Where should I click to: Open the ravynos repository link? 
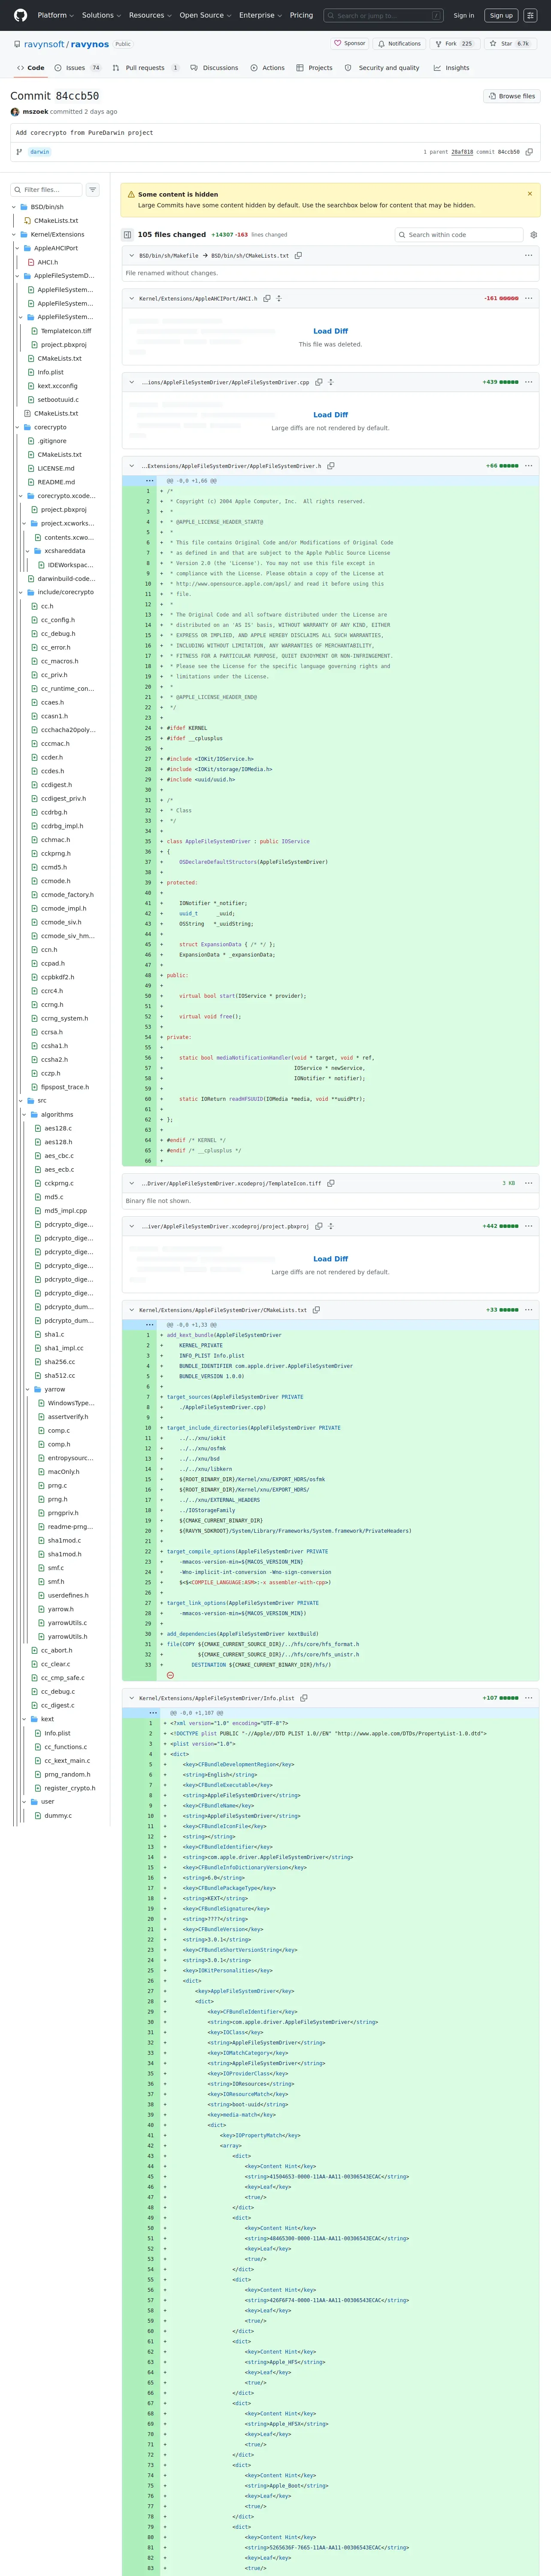[x=90, y=44]
